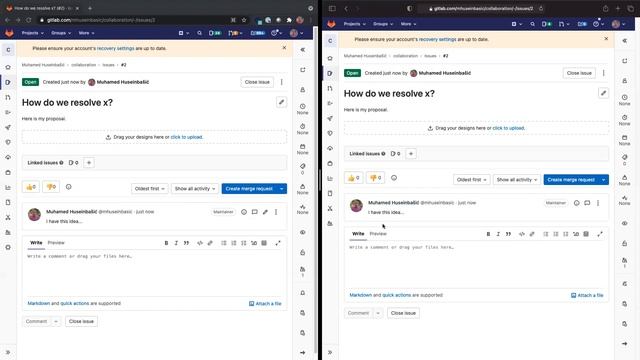This screenshot has width=640, height=360.
Task: Thumbs up the issue in right window
Action: click(353, 178)
